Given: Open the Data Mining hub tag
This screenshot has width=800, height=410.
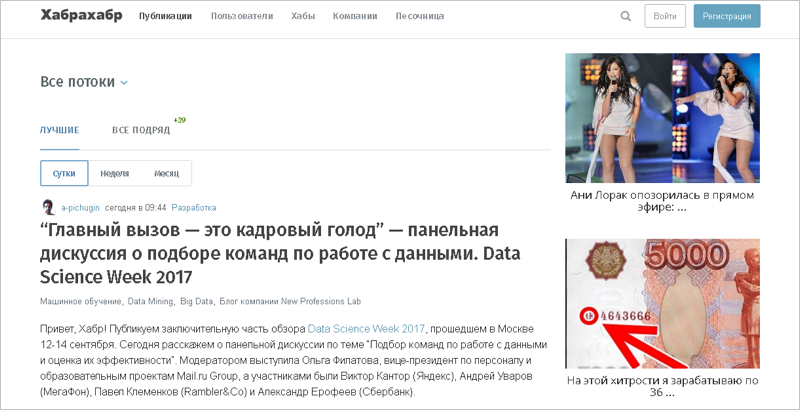Looking at the screenshot, I should 150,301.
